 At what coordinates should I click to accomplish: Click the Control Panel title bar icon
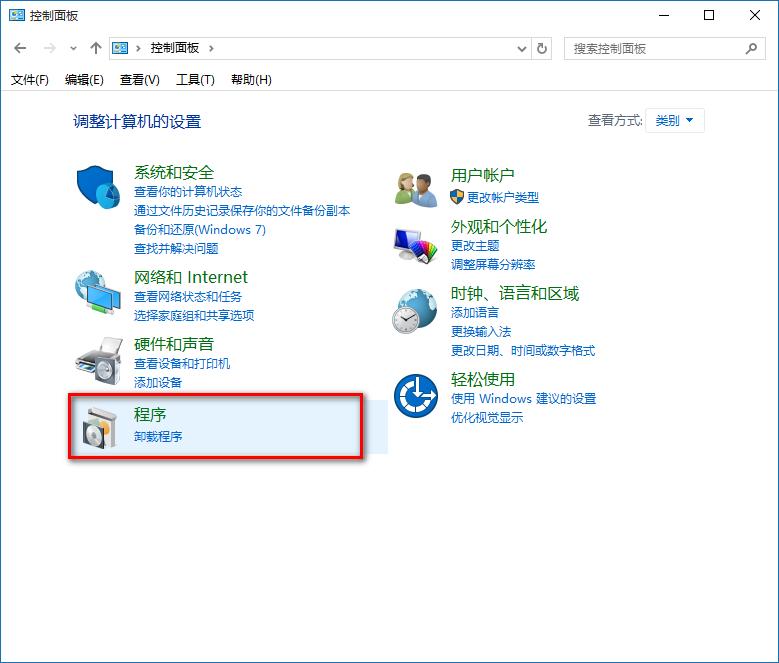click(x=17, y=15)
